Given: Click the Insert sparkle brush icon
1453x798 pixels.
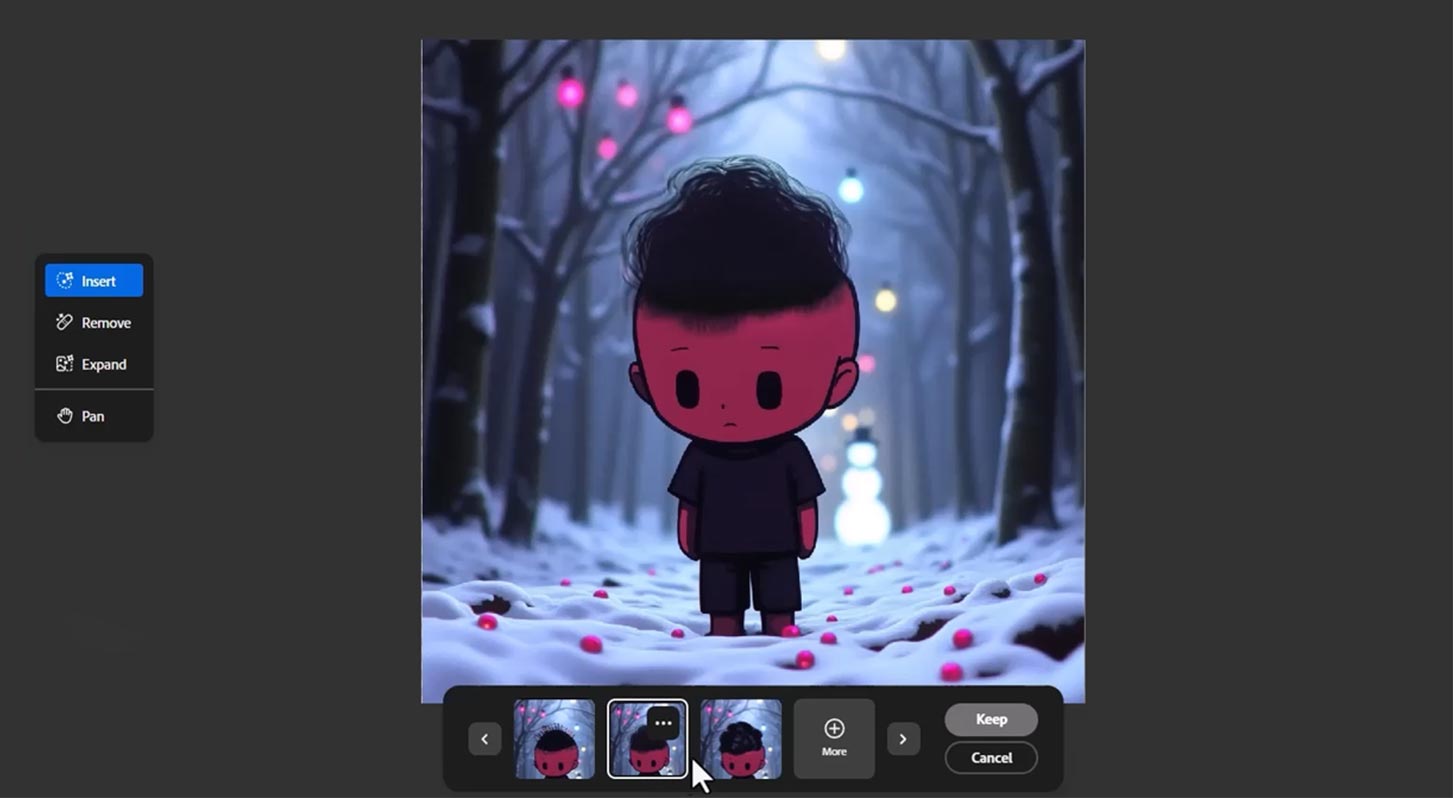Looking at the screenshot, I should click(65, 281).
